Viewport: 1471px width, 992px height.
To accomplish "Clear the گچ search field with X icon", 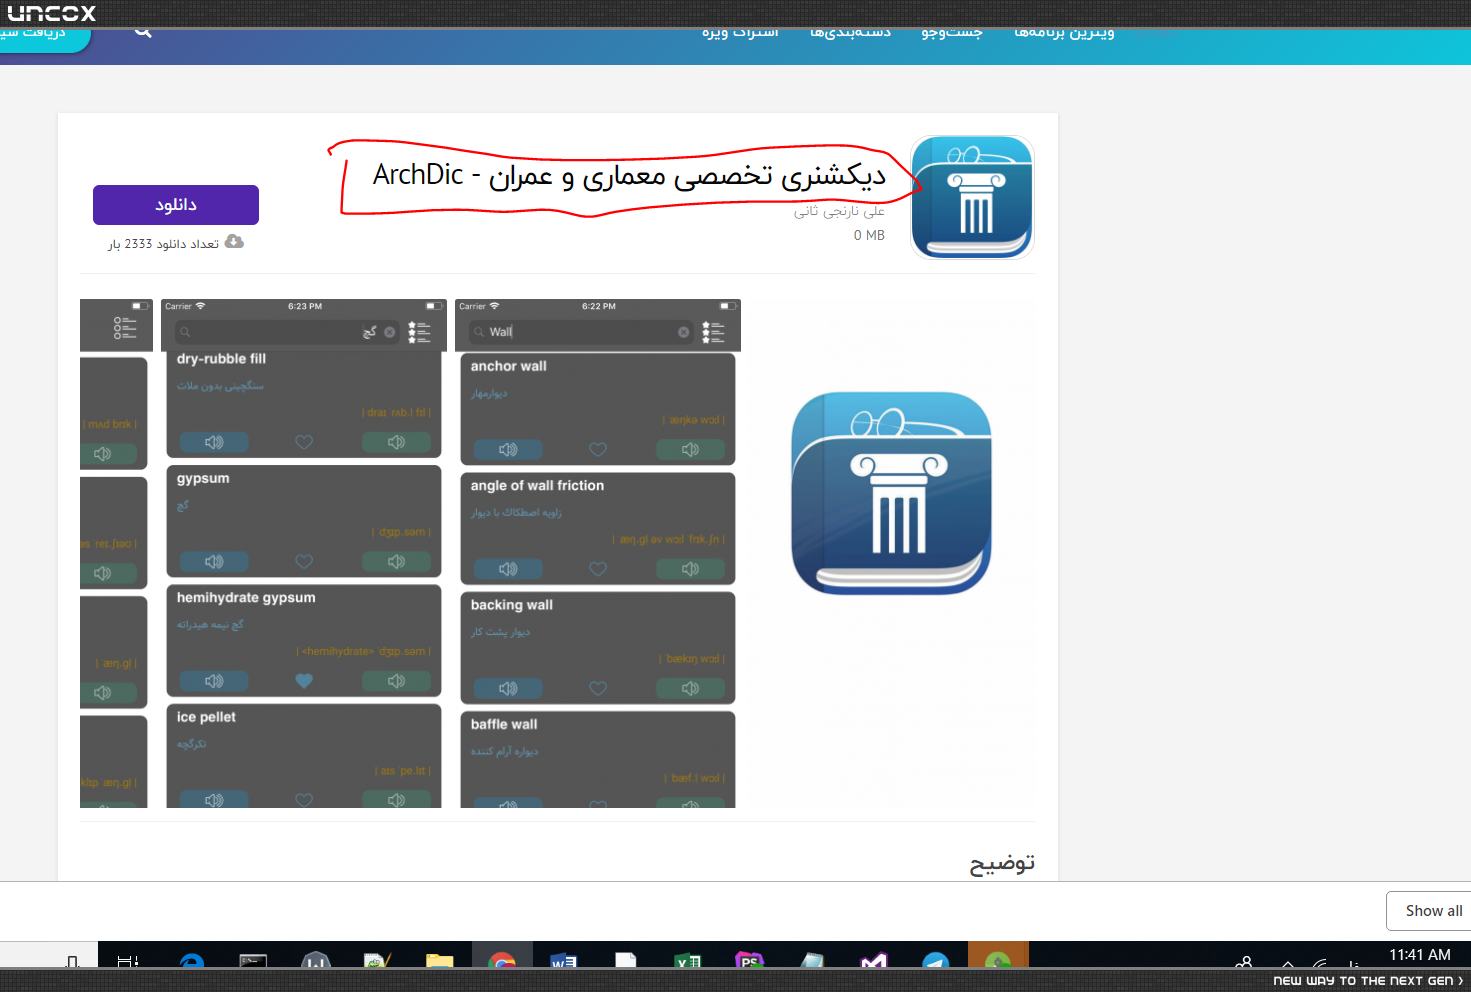I will point(390,332).
